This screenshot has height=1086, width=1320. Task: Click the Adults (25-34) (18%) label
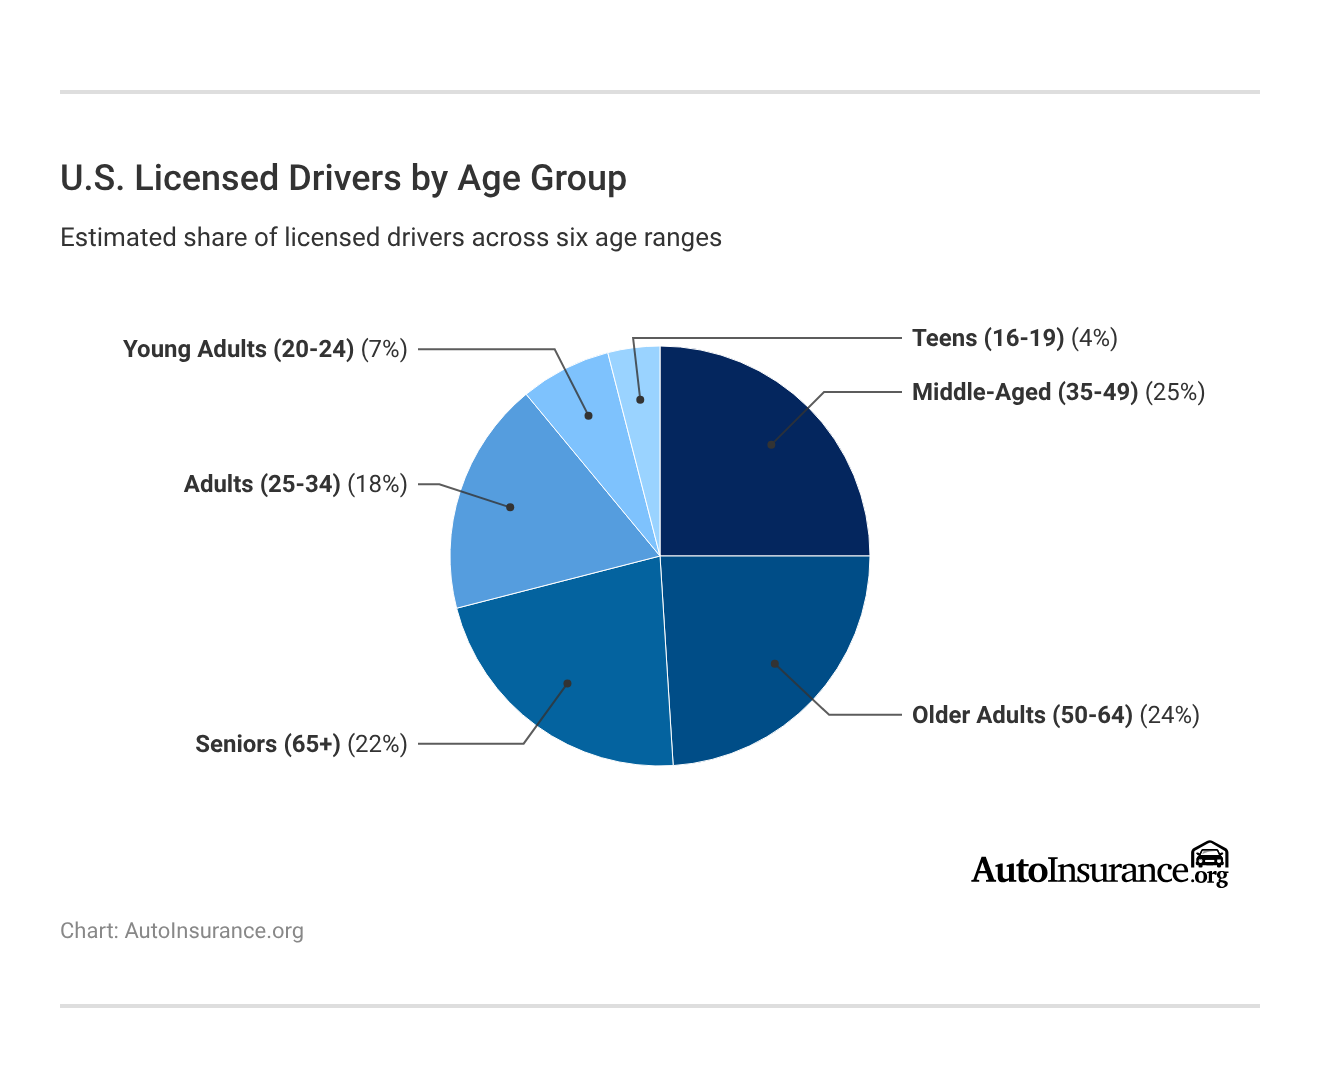[296, 484]
